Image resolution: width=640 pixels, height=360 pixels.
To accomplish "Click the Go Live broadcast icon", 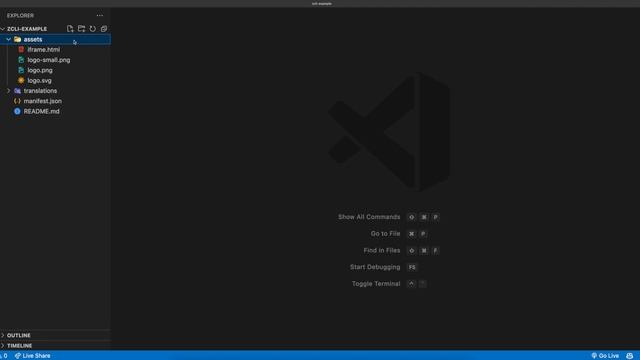I will pos(594,356).
